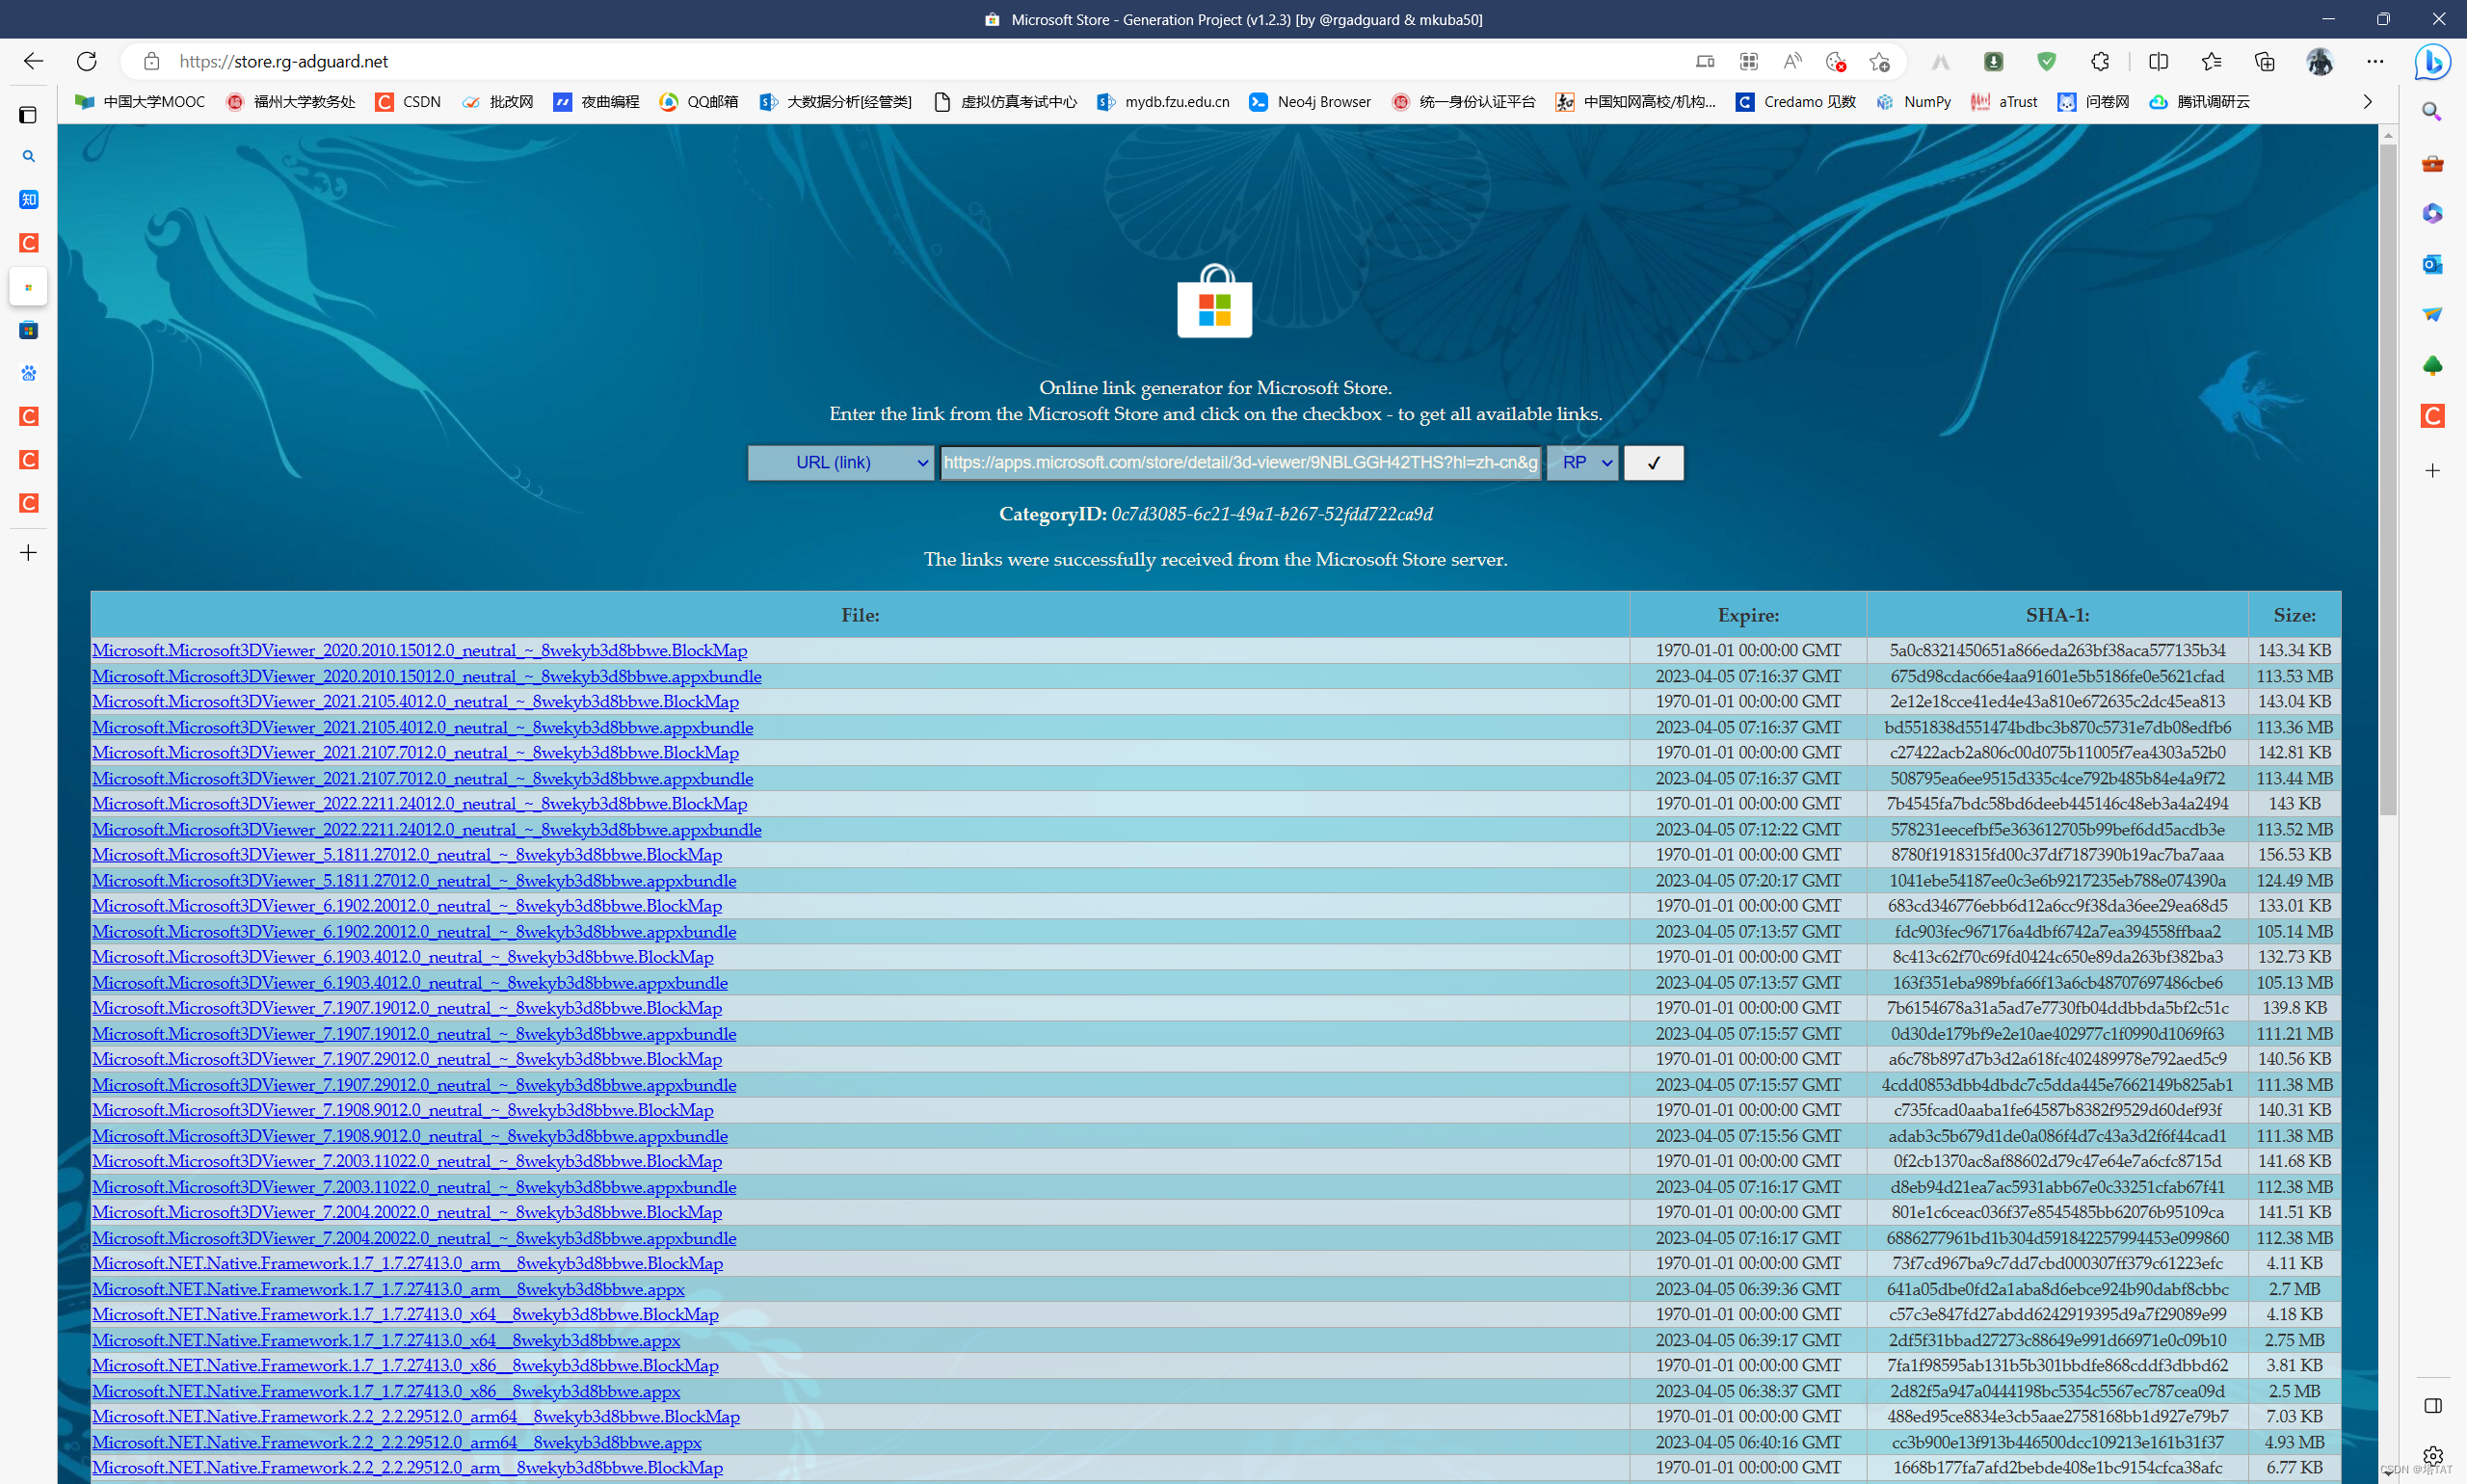
Task: Open the QR apps icon in address bar
Action: point(1748,61)
